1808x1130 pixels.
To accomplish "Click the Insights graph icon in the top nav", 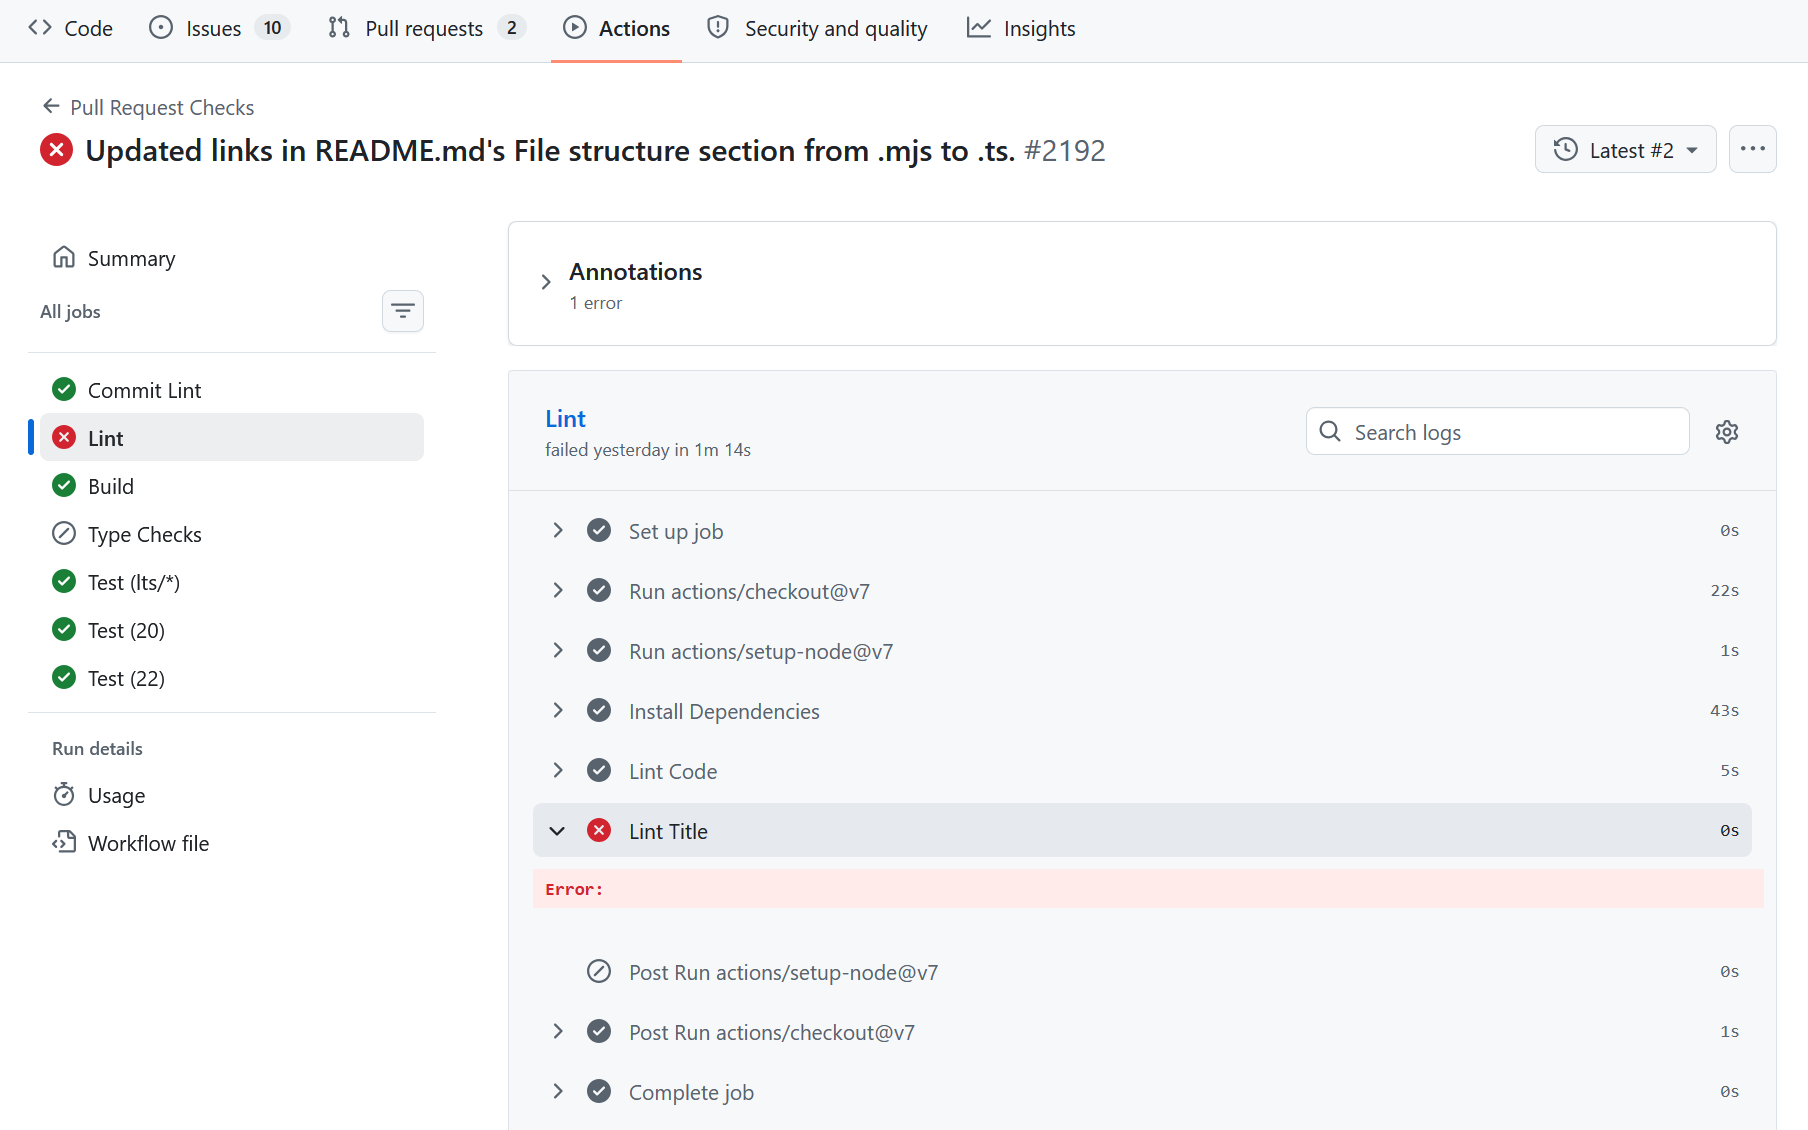I will [x=979, y=28].
